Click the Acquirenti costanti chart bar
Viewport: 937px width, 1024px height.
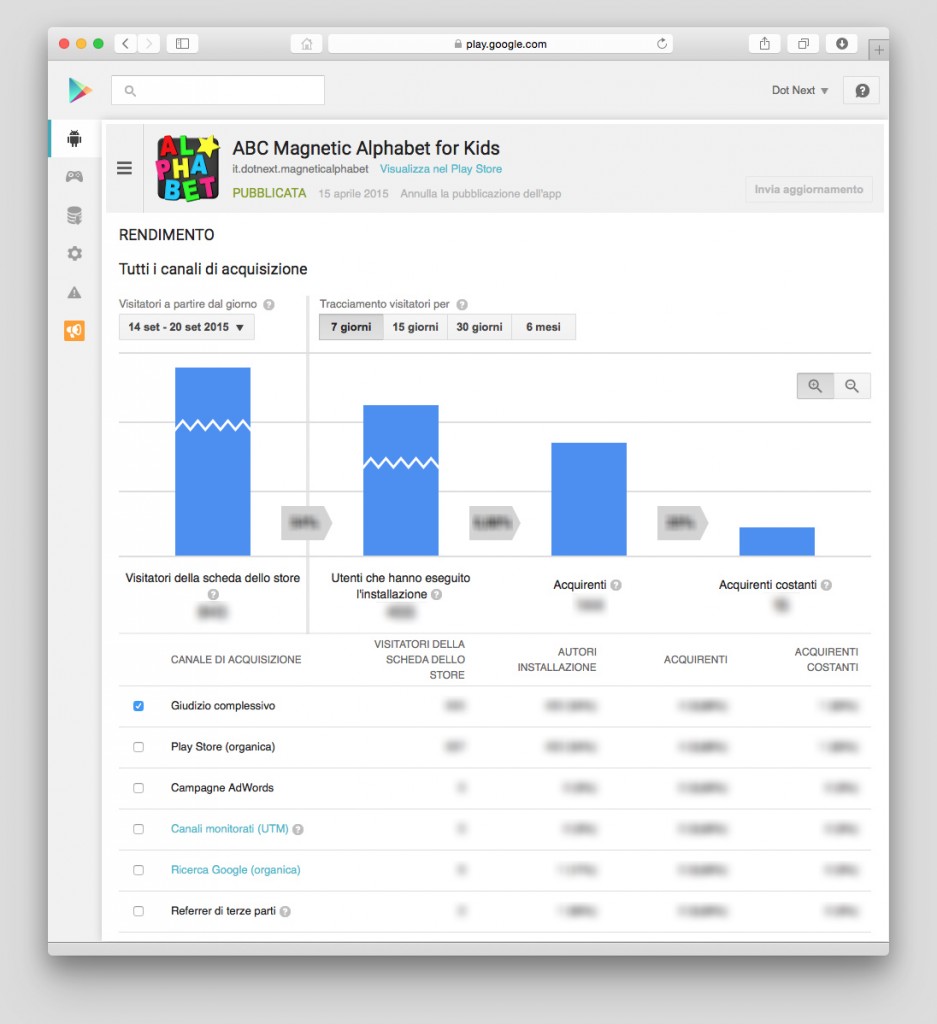777,541
